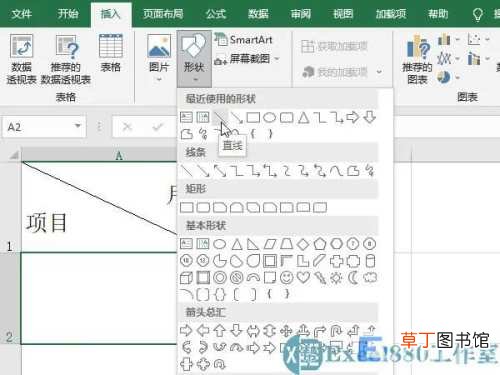
Task: Pick the left-right arrow in 箭头总汇
Action: [253, 331]
